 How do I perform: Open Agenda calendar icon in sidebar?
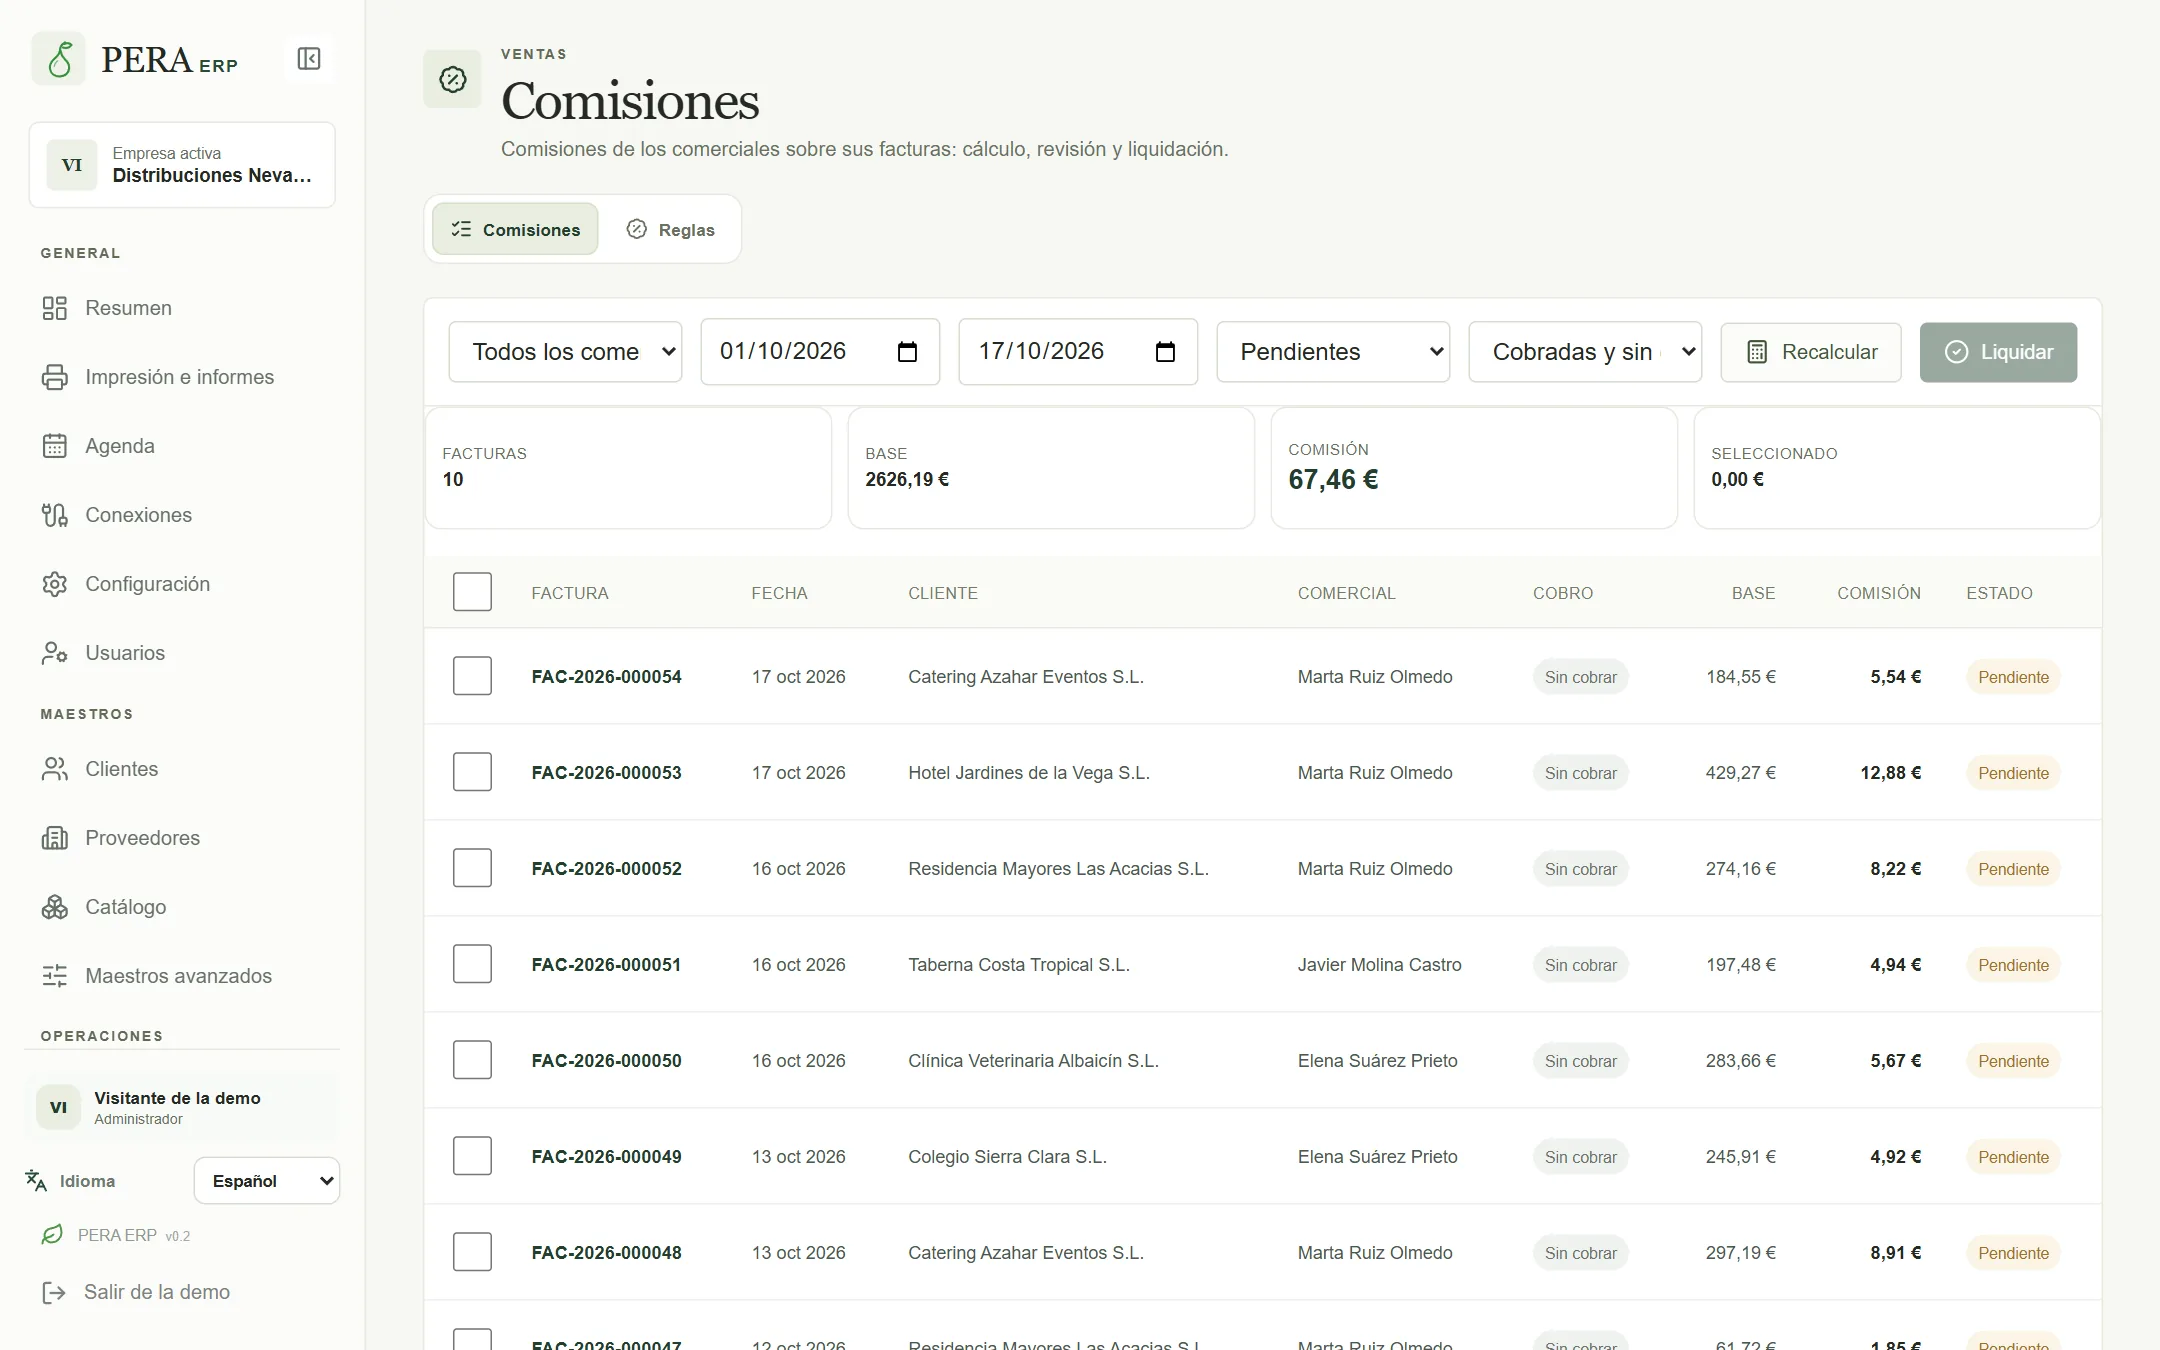click(x=55, y=446)
